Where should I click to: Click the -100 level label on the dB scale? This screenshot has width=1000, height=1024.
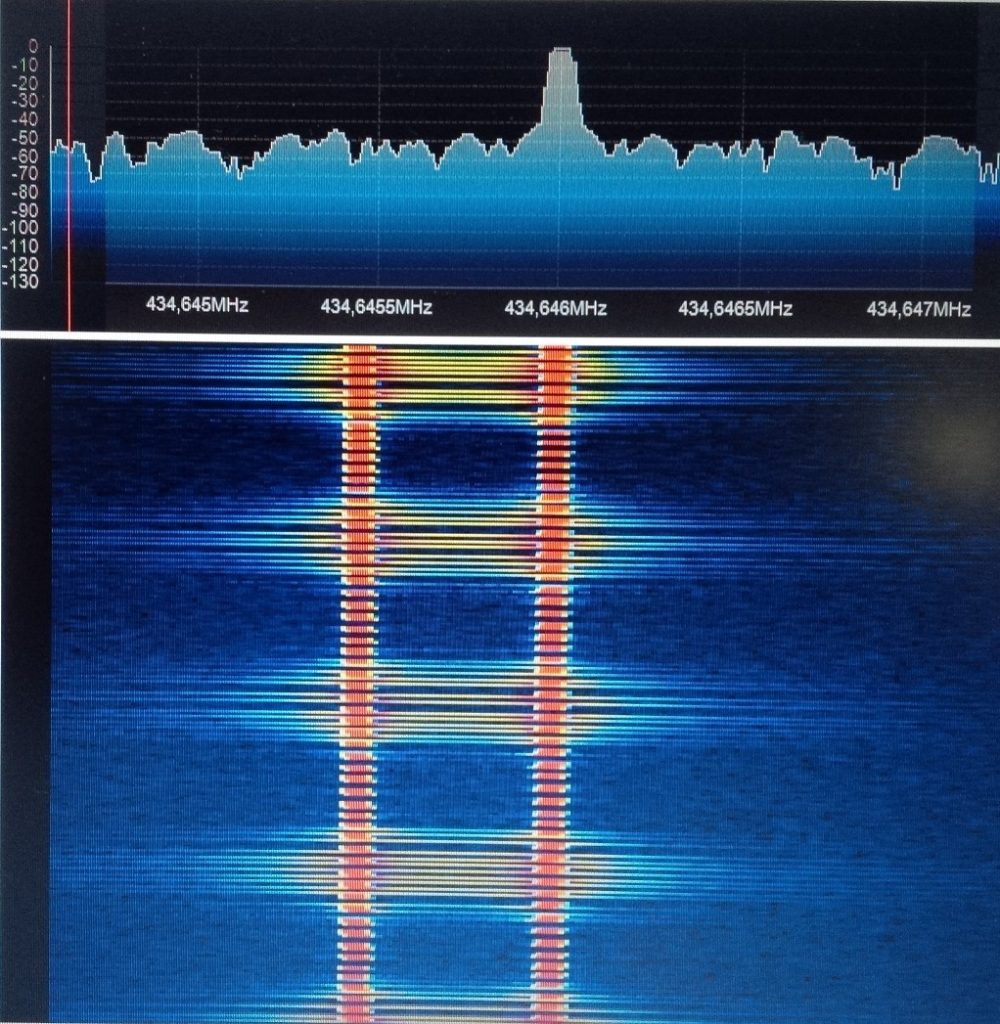coord(21,228)
